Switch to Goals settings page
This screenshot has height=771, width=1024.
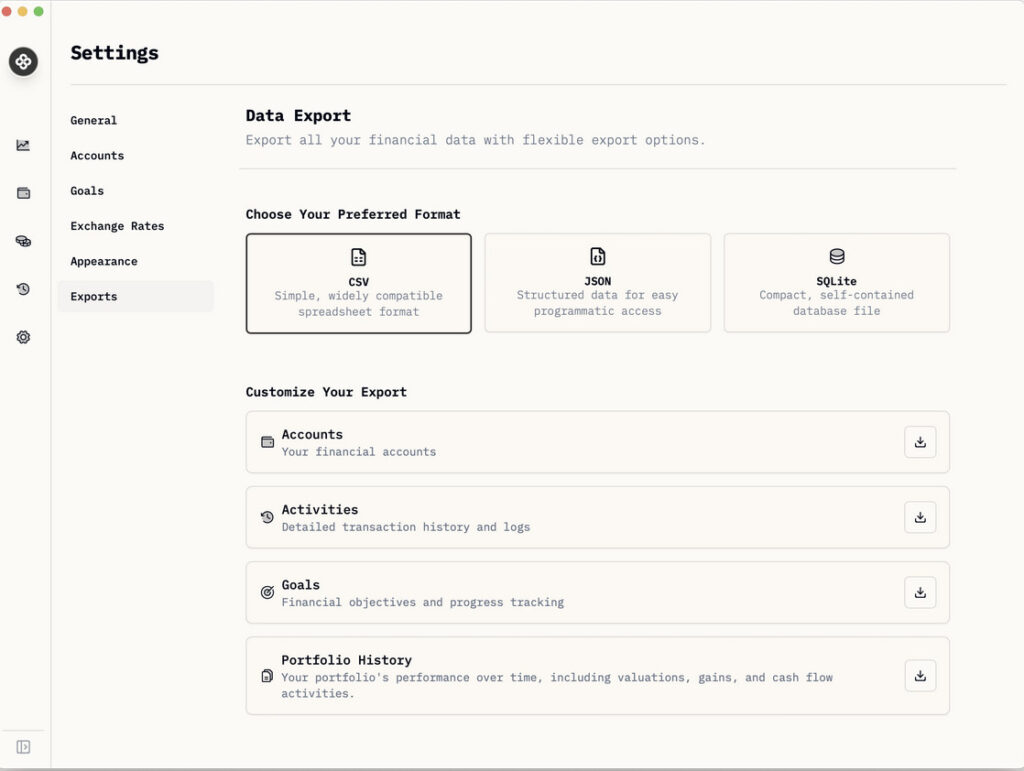tap(87, 191)
